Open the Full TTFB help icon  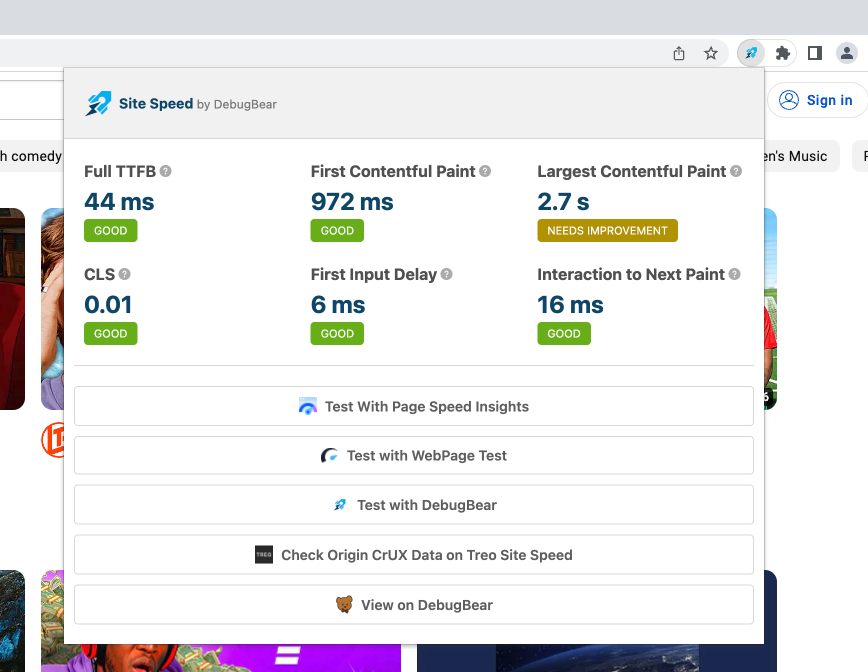(x=166, y=171)
